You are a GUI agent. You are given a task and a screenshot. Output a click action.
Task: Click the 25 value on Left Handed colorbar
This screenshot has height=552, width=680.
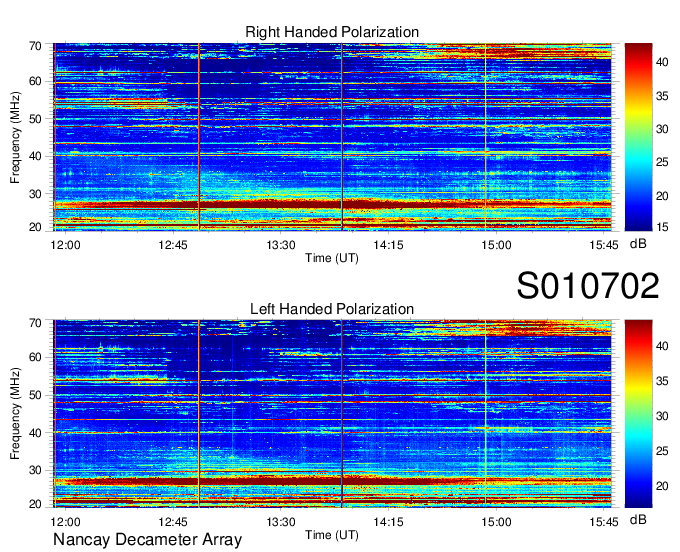[x=662, y=451]
